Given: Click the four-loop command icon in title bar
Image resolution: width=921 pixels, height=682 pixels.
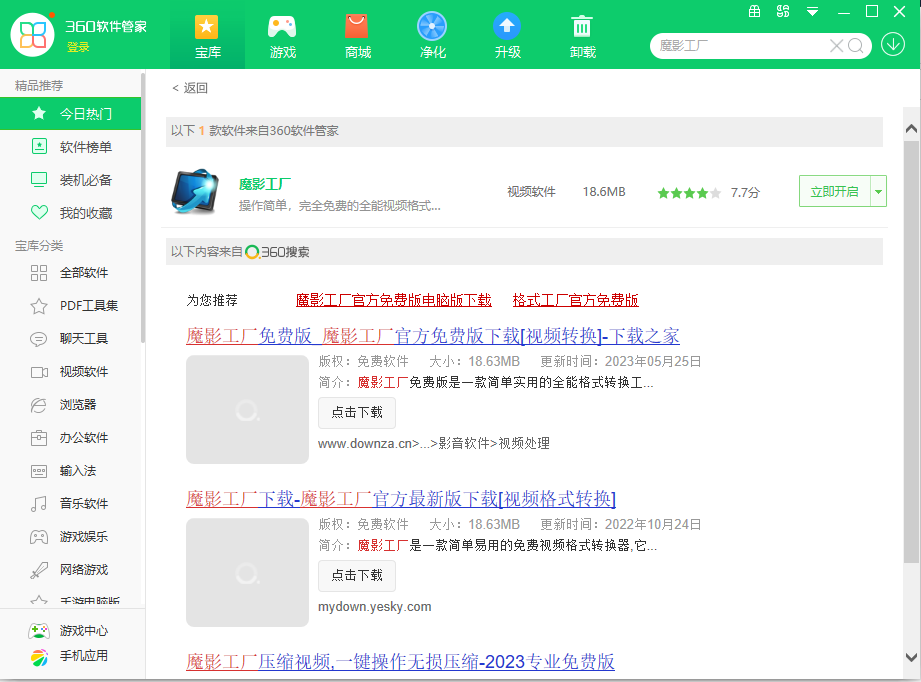Looking at the screenshot, I should coord(783,11).
